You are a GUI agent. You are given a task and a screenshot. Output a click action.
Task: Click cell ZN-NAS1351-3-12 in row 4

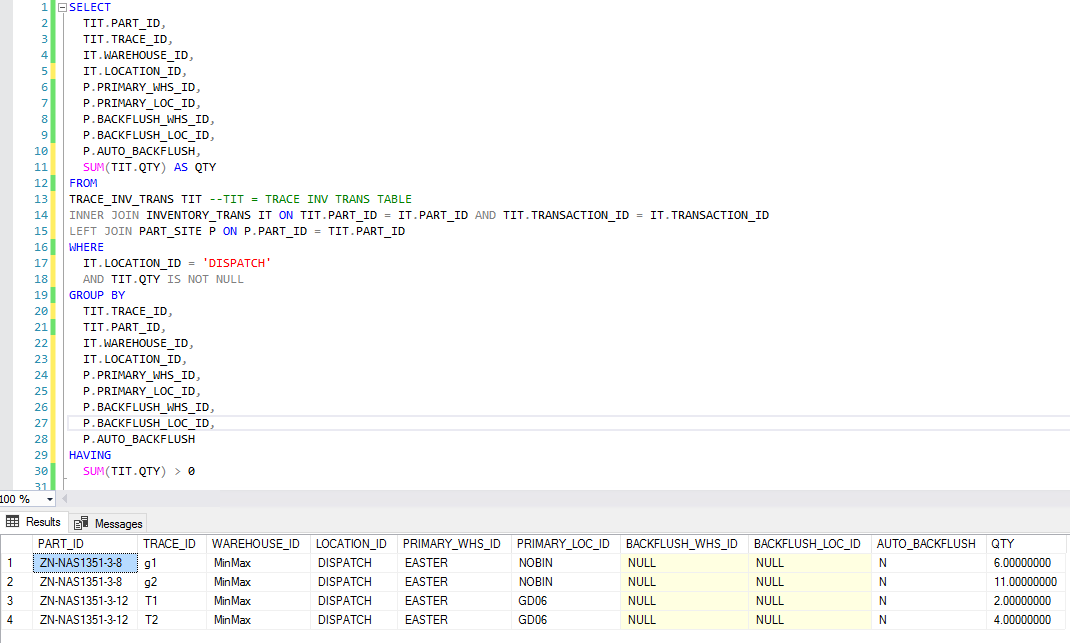click(x=85, y=620)
